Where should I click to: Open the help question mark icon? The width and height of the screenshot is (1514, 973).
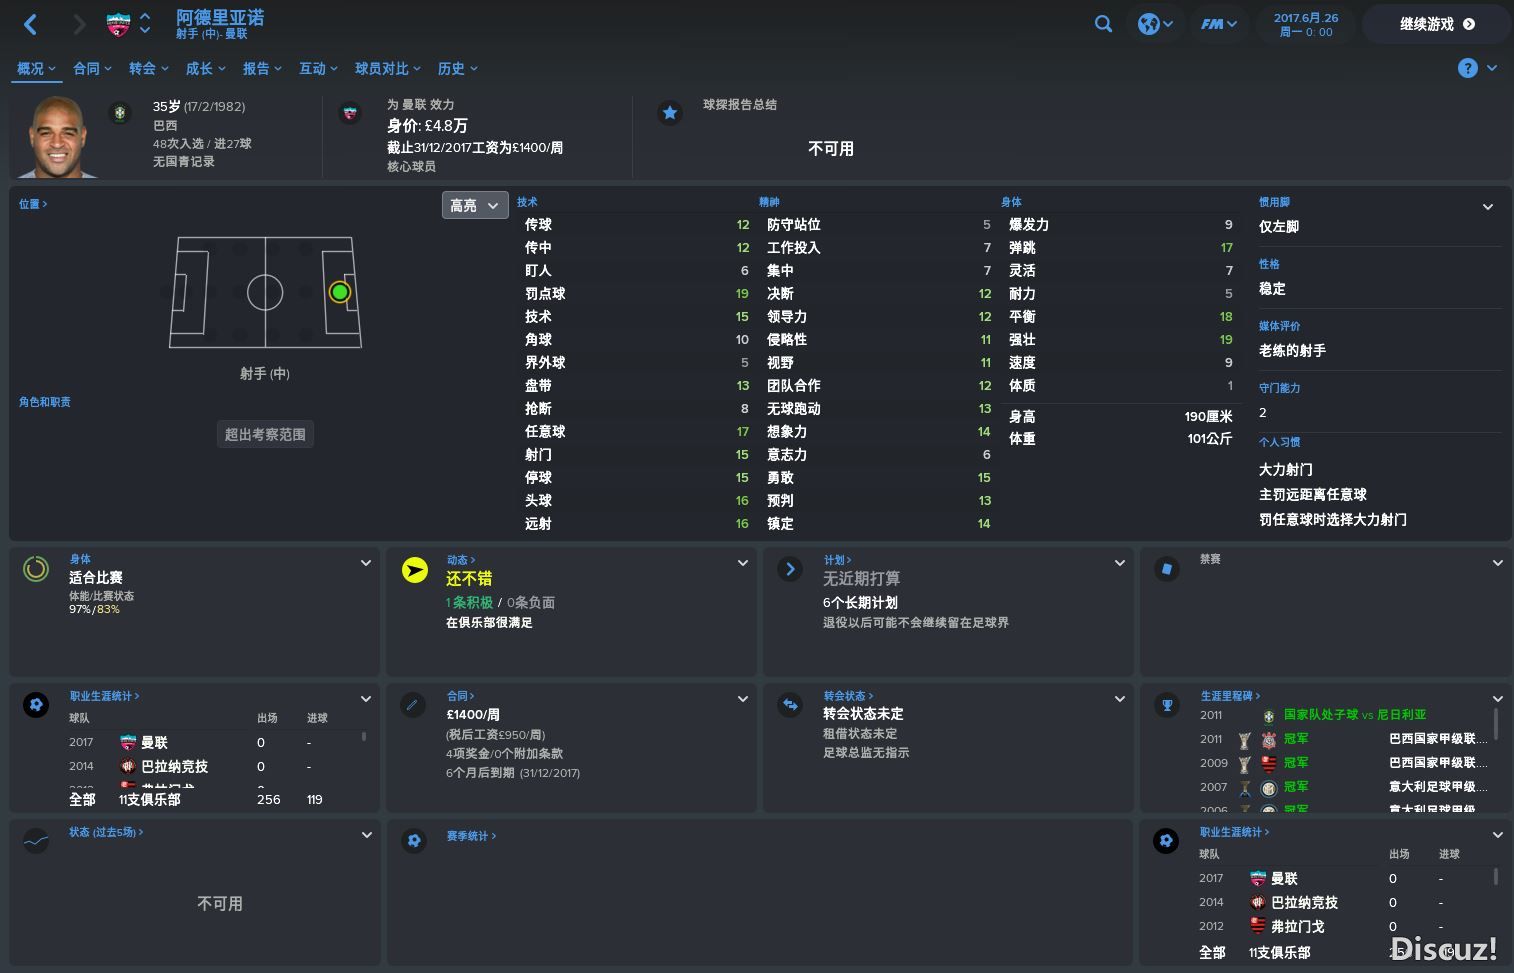[1467, 68]
